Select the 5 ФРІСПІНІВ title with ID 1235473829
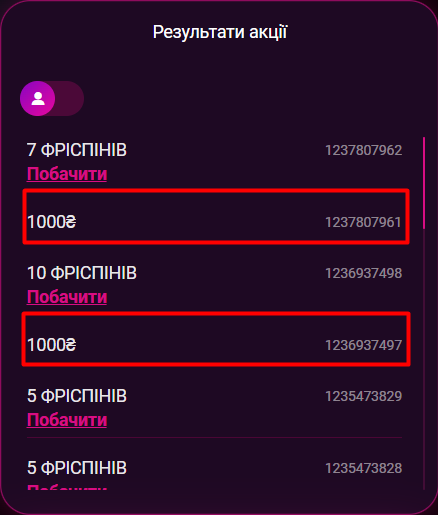The image size is (438, 515). pos(77,396)
